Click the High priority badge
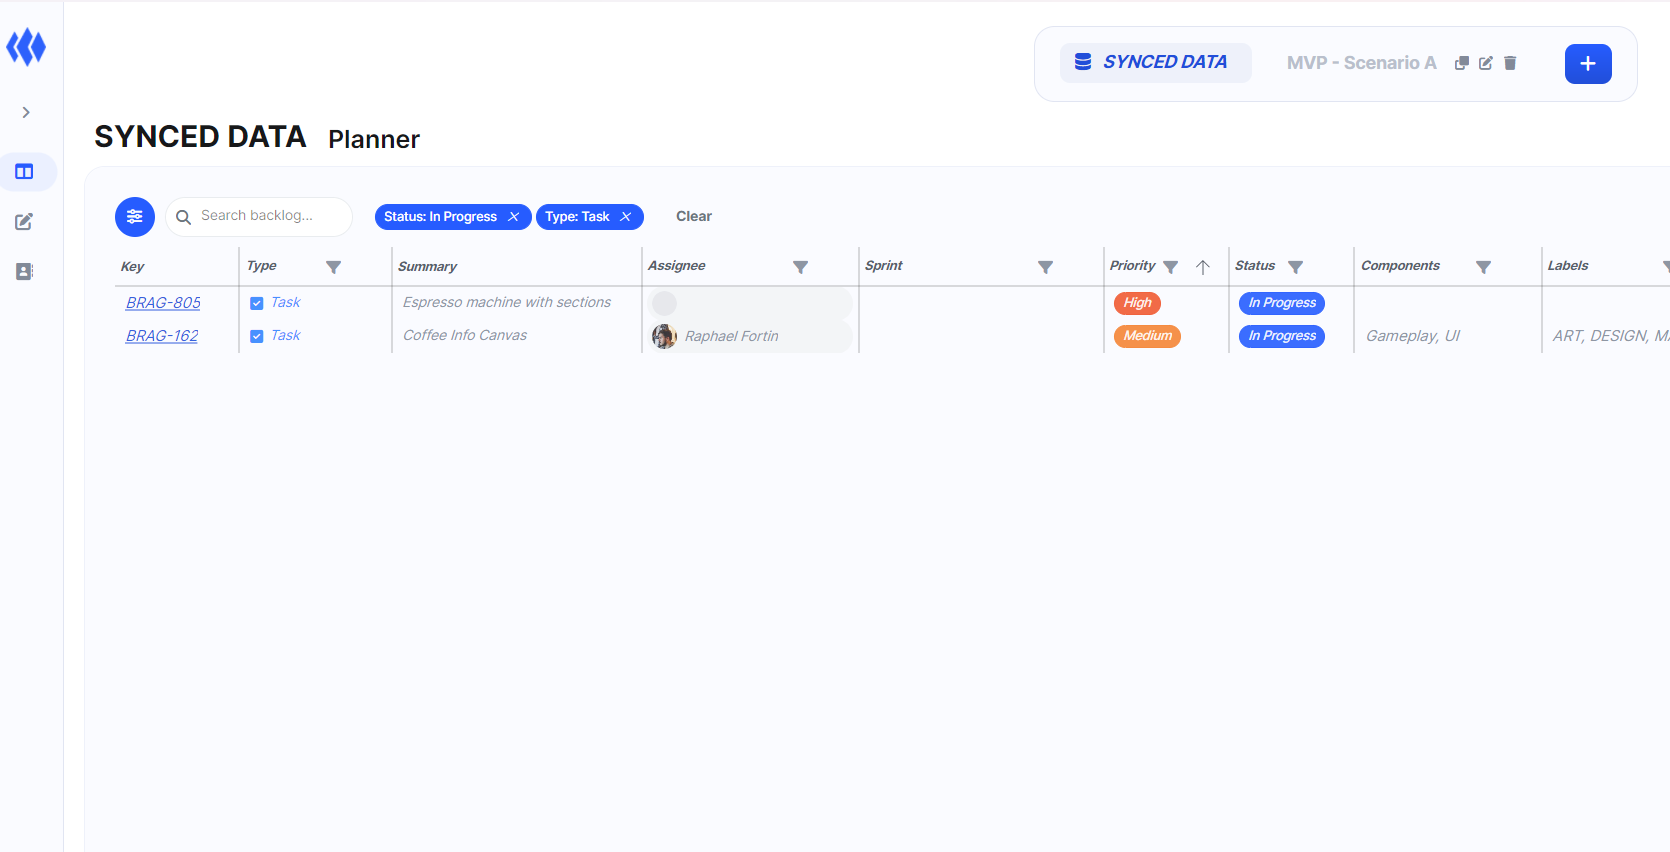The height and width of the screenshot is (852, 1670). coord(1137,303)
